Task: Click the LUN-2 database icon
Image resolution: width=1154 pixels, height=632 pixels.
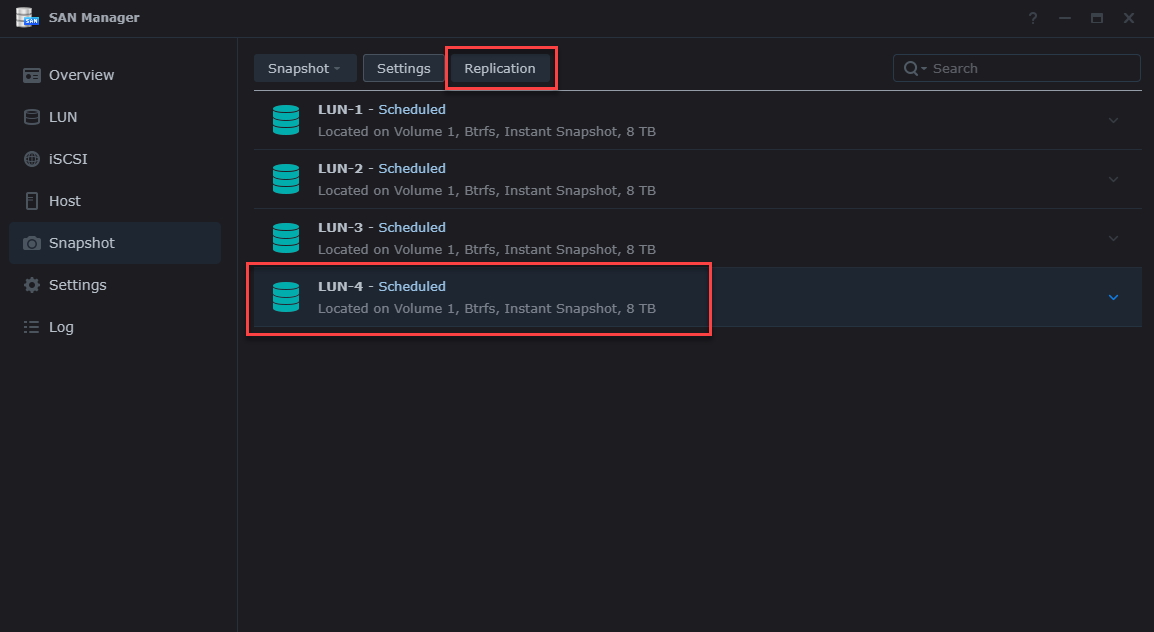Action: 286,179
